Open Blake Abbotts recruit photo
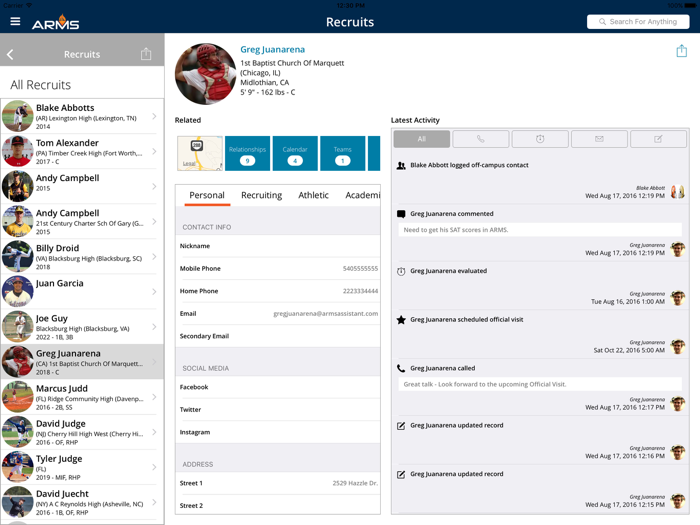 [17, 116]
